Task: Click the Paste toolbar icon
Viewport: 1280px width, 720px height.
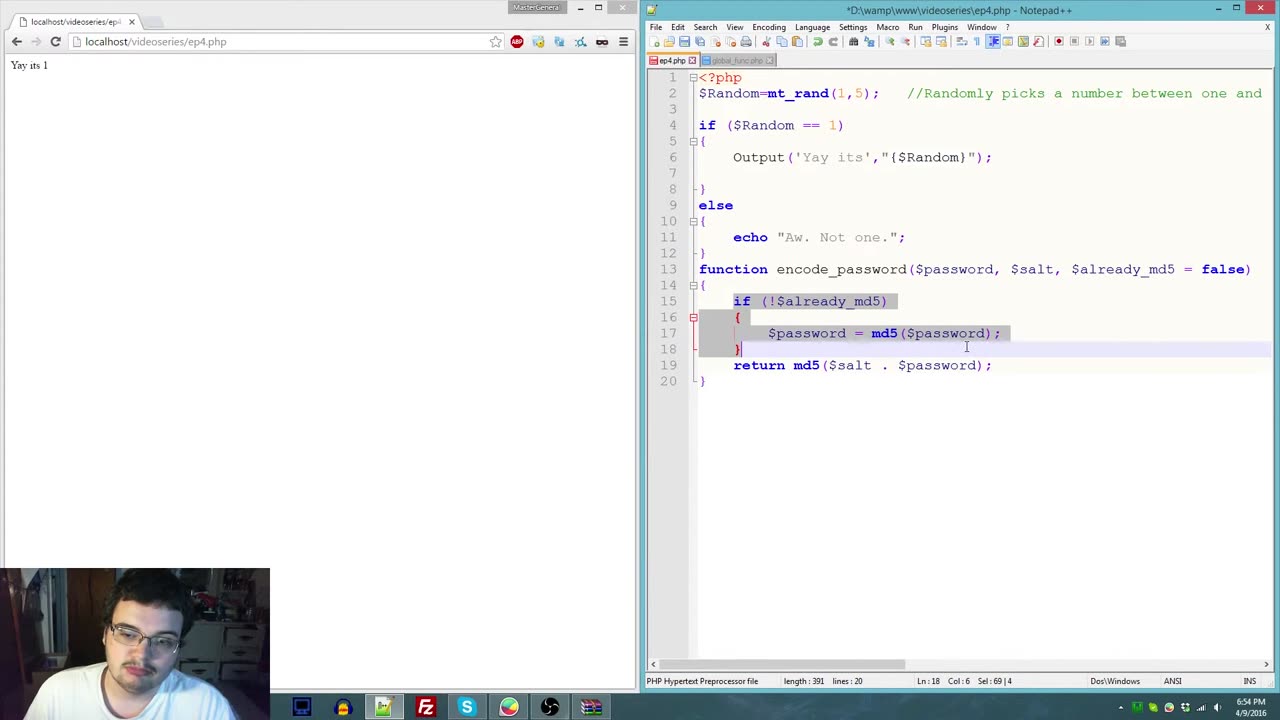Action: click(797, 41)
